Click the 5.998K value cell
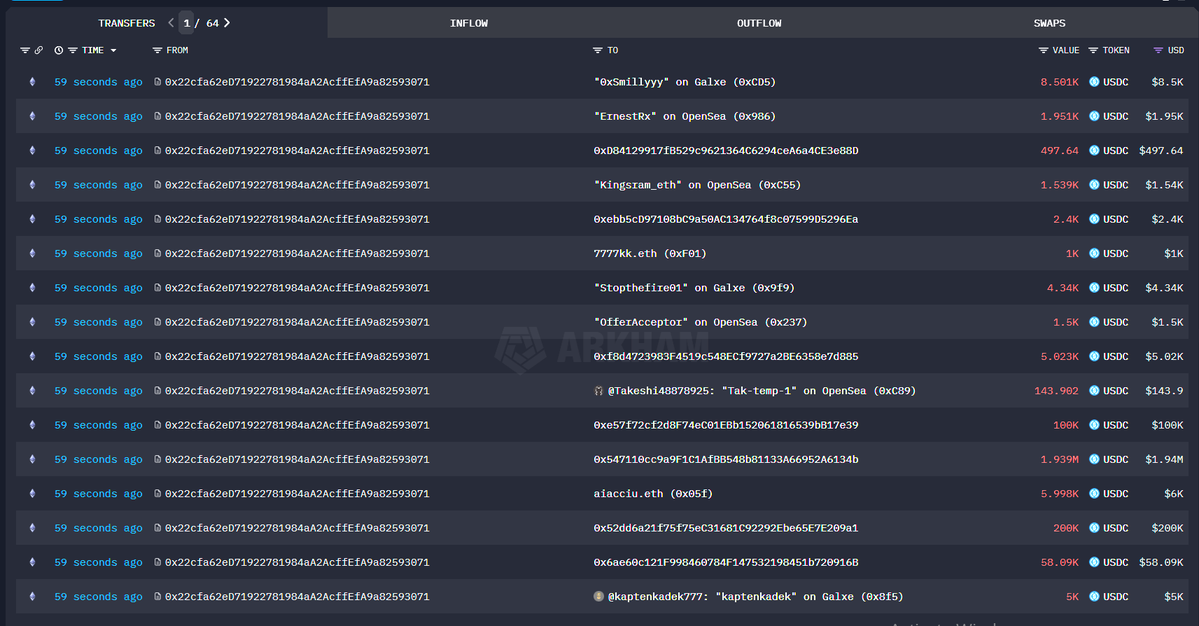The width and height of the screenshot is (1199, 626). coord(1059,494)
